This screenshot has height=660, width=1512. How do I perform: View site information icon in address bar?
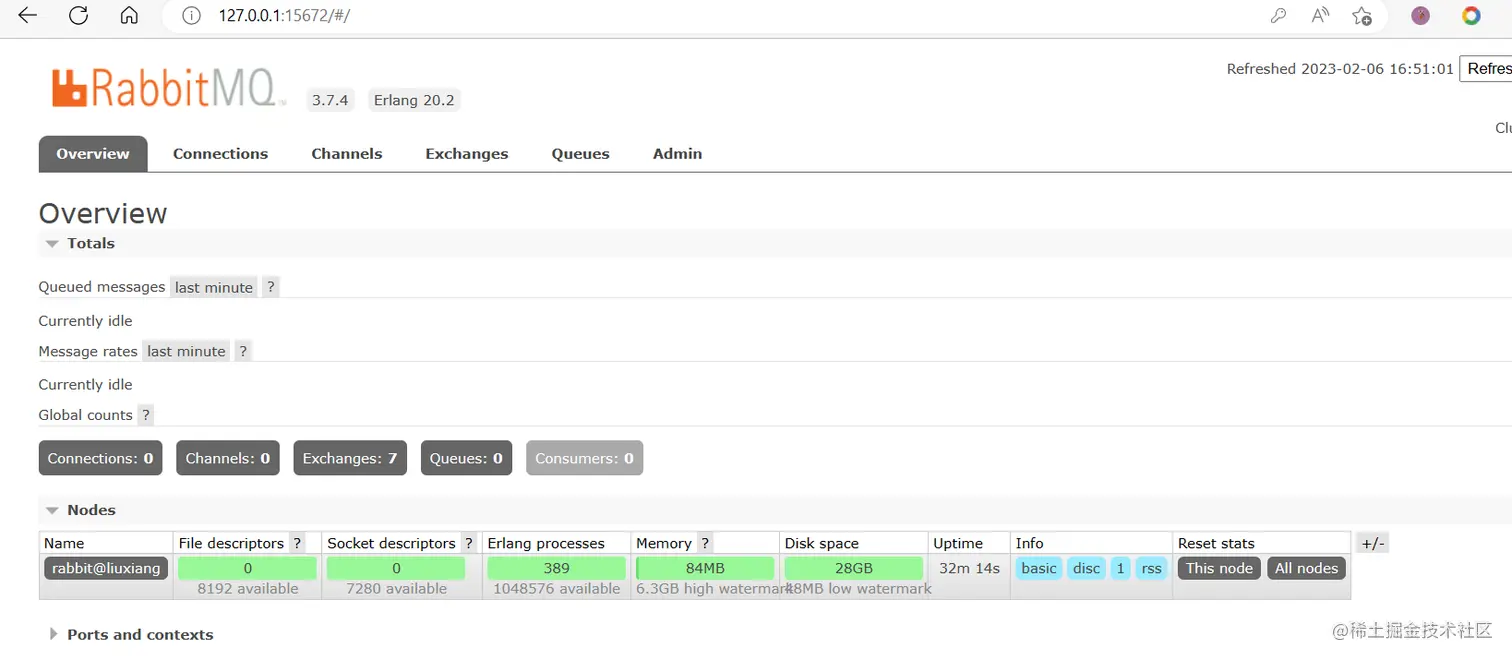[x=193, y=15]
